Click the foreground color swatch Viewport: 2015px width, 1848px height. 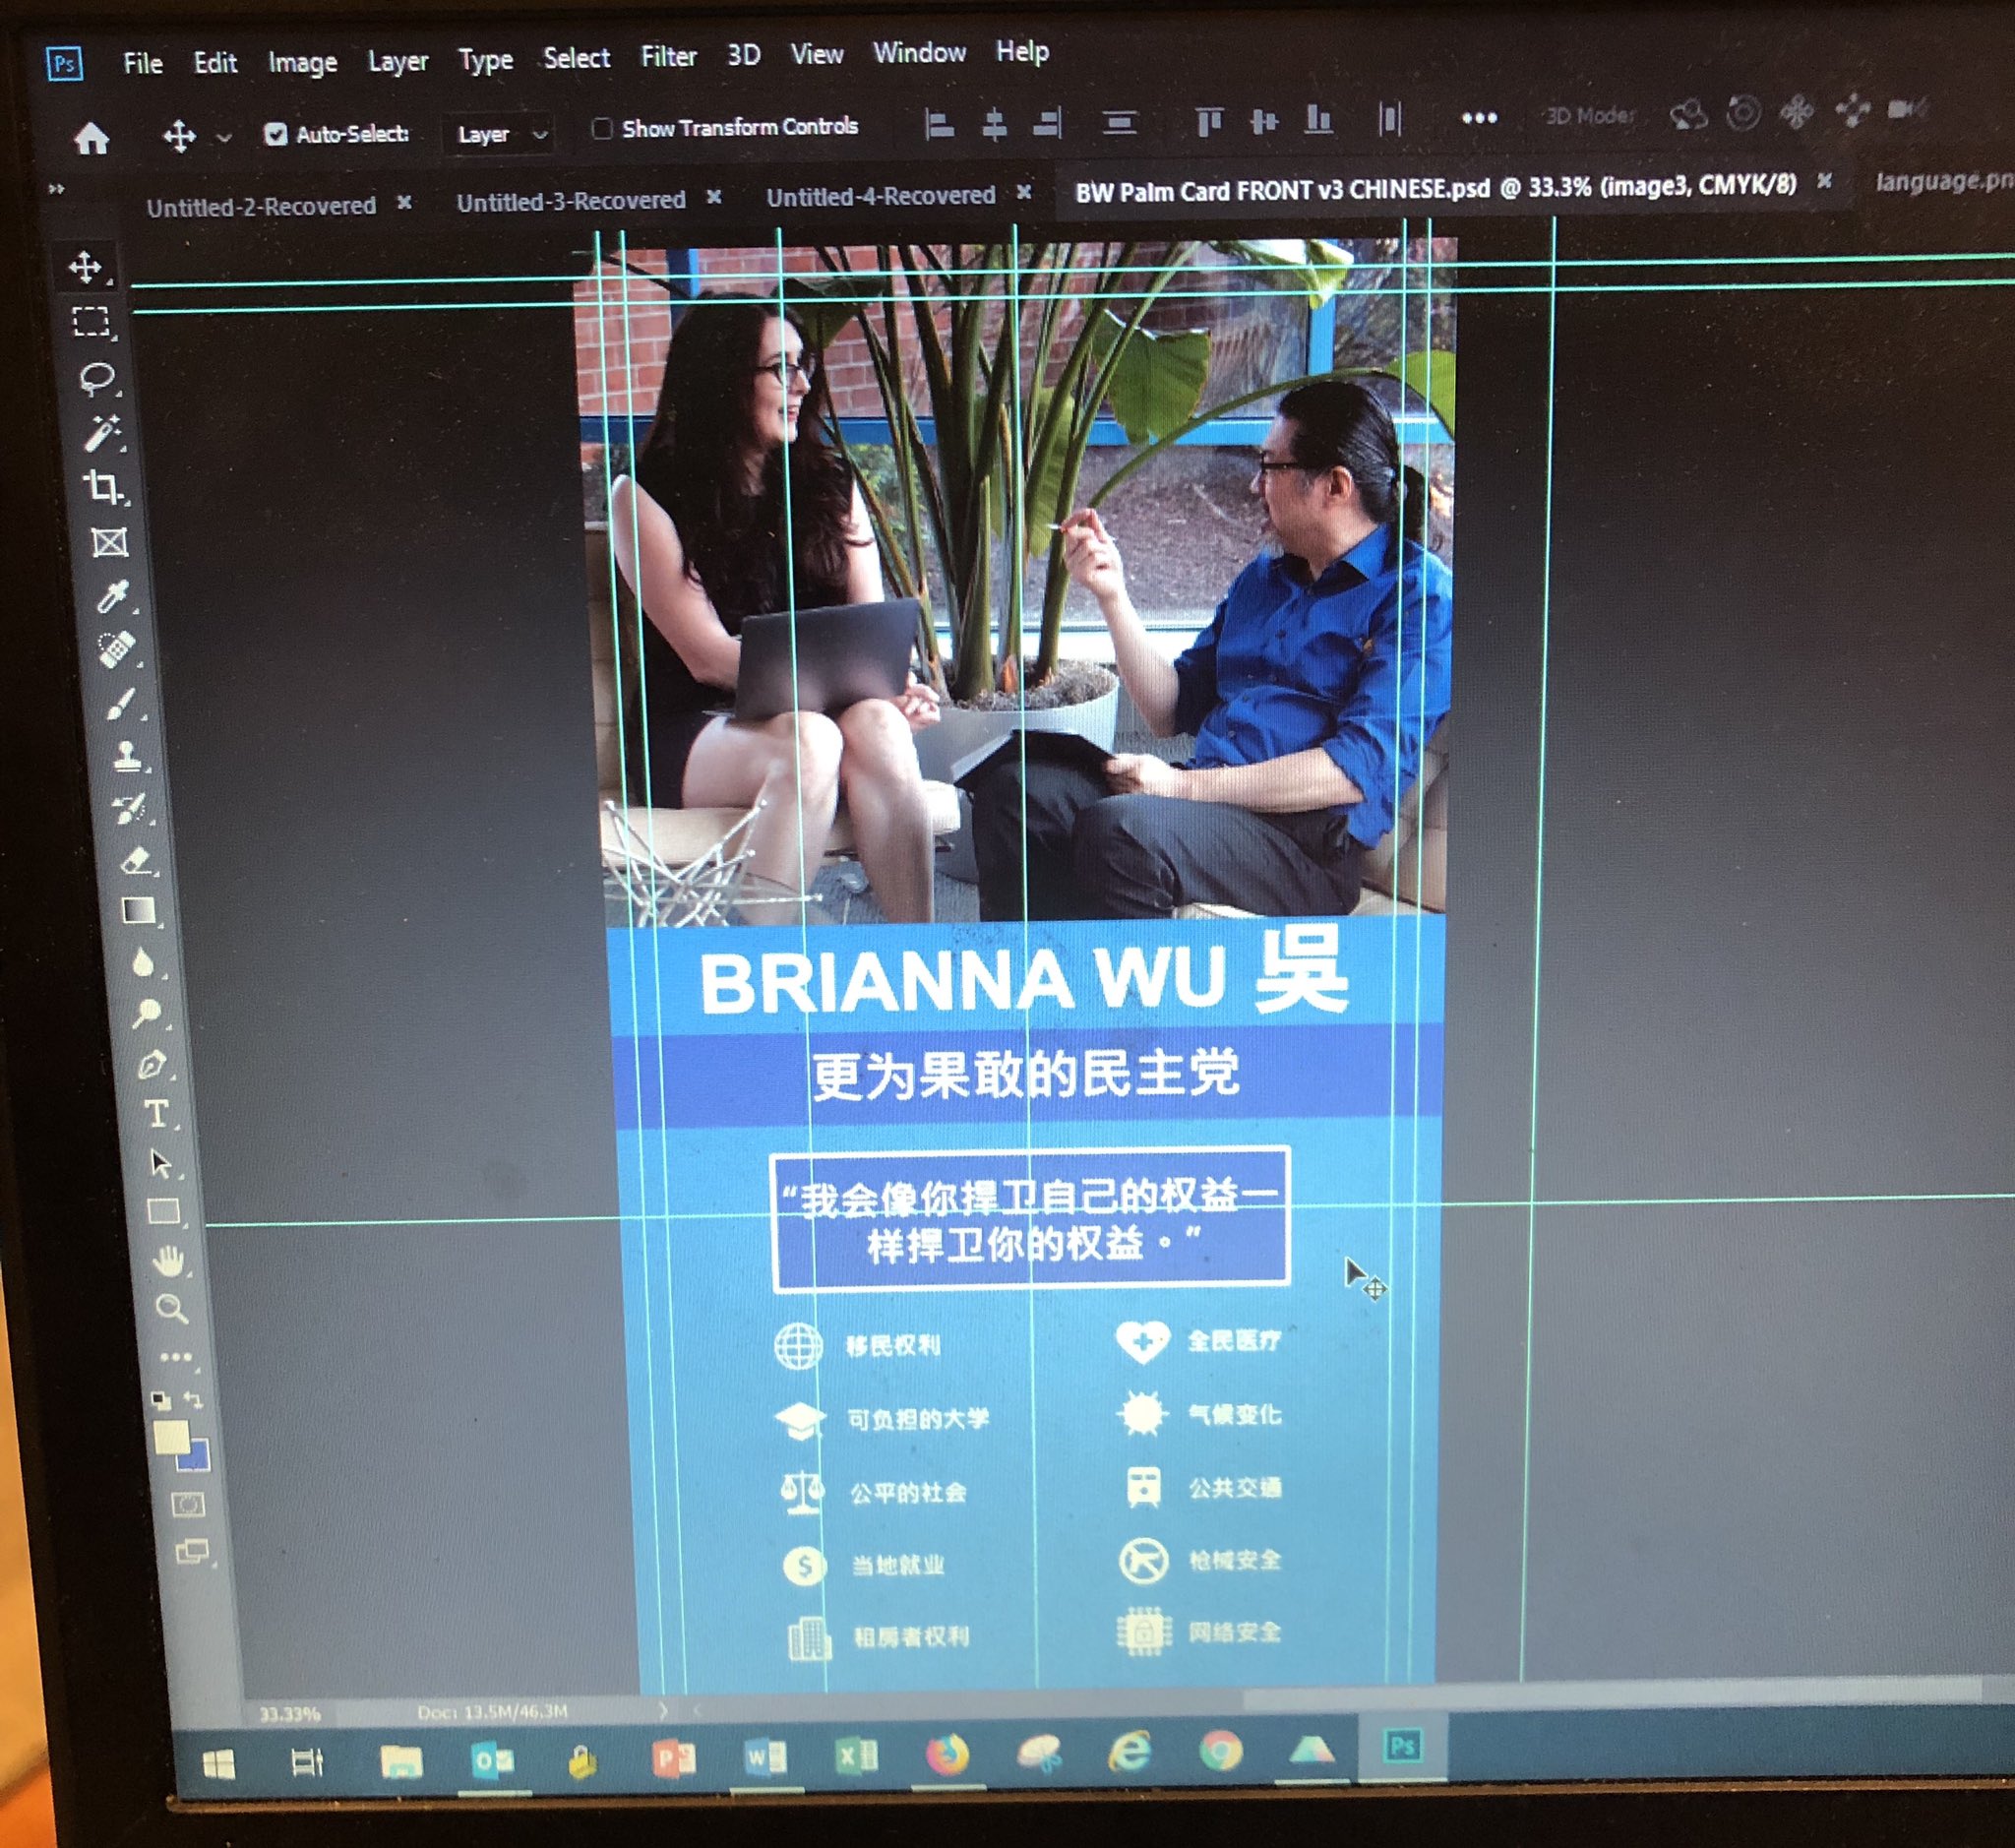click(171, 1437)
